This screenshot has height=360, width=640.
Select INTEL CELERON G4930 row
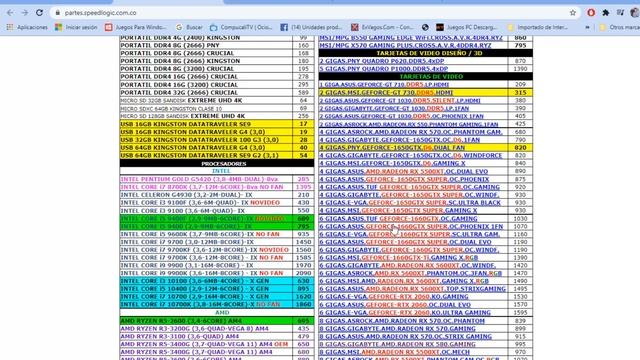[217, 195]
